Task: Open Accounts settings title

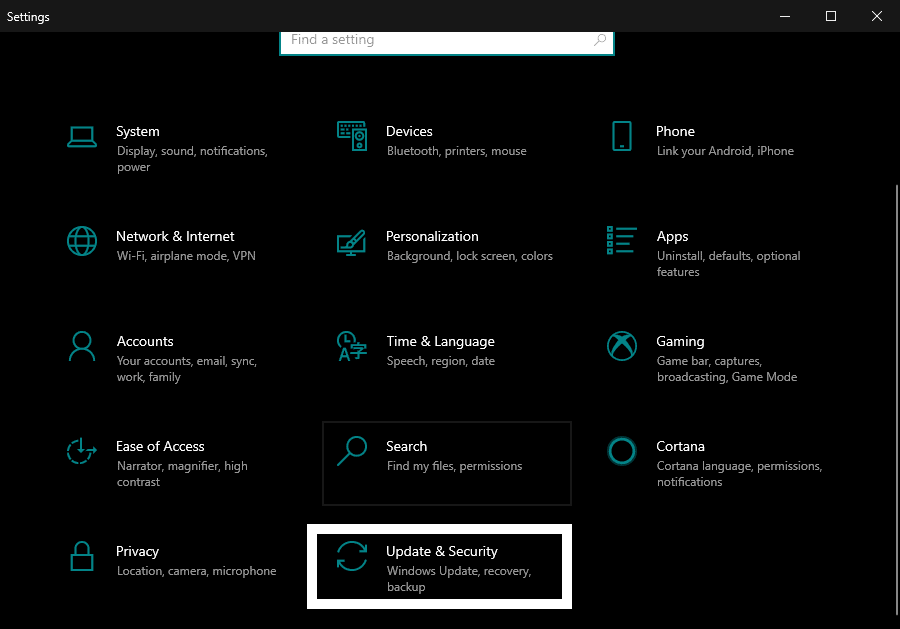Action: pyautogui.click(x=145, y=341)
